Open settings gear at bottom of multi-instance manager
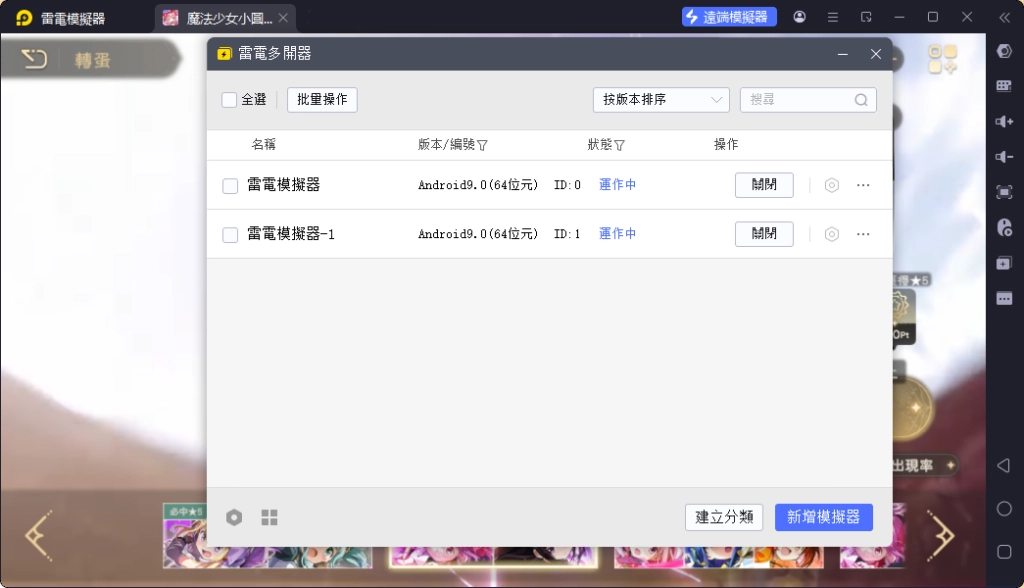The height and width of the screenshot is (588, 1024). (x=234, y=517)
